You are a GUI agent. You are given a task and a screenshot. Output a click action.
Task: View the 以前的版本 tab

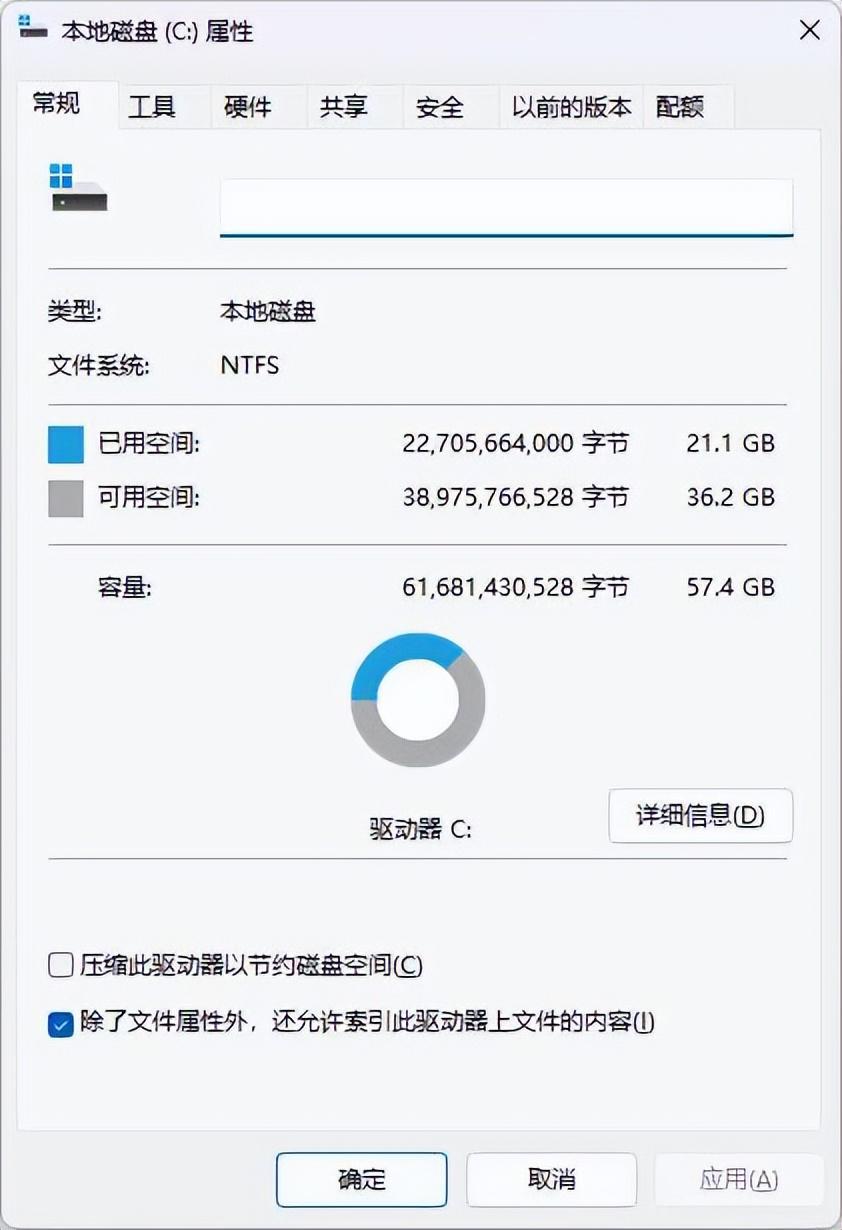pyautogui.click(x=570, y=106)
